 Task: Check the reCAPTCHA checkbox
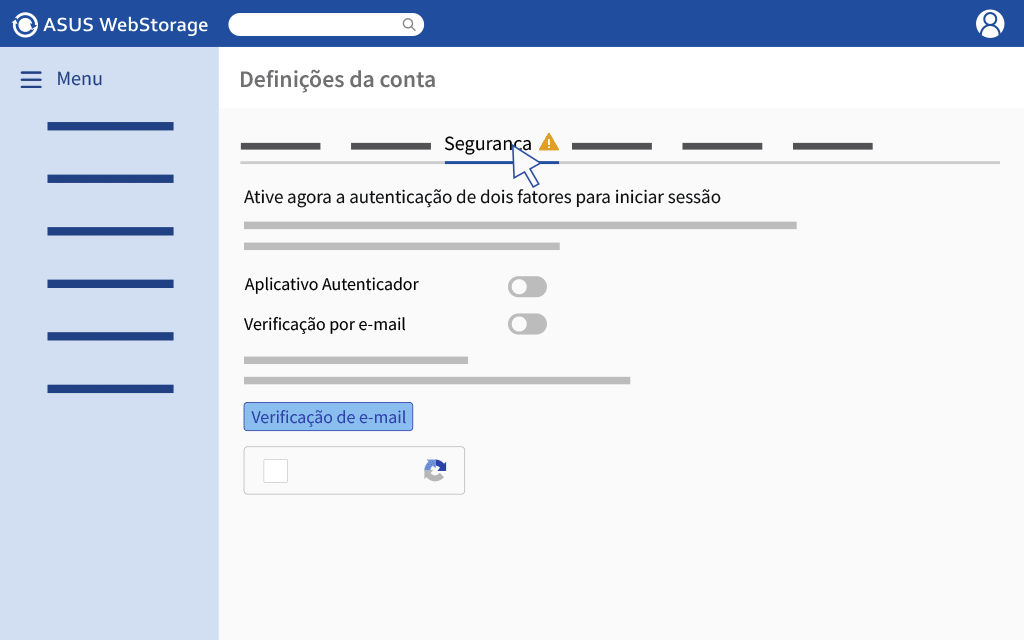point(276,471)
